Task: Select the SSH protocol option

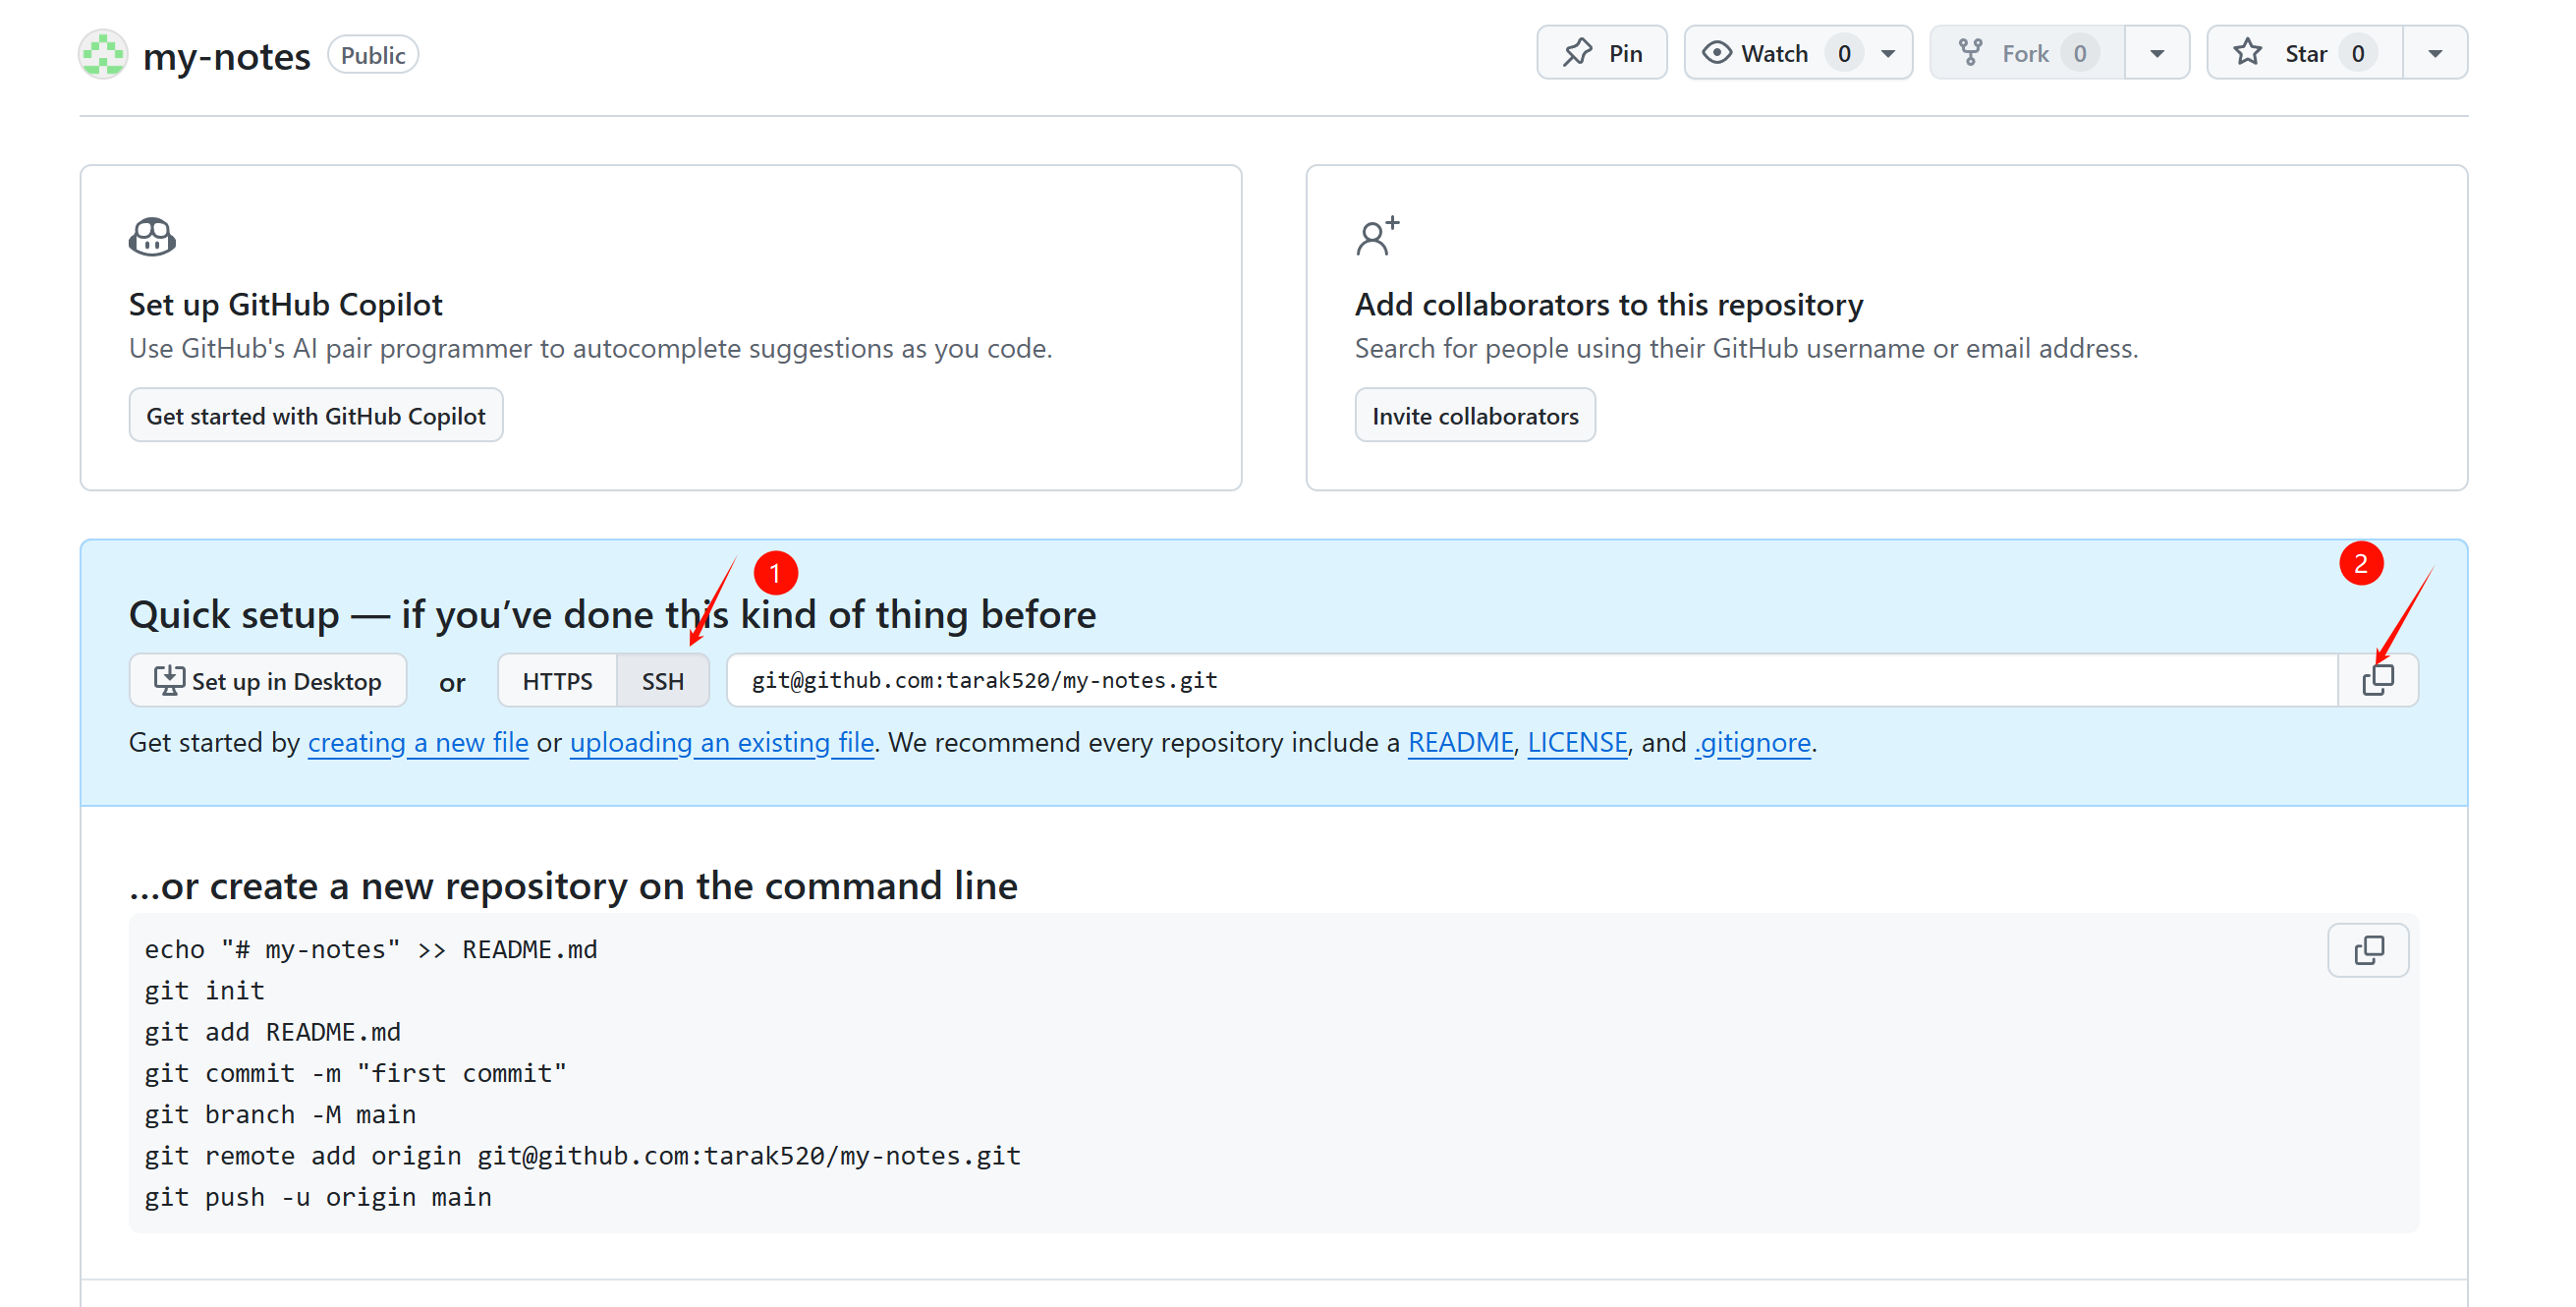Action: coord(662,681)
